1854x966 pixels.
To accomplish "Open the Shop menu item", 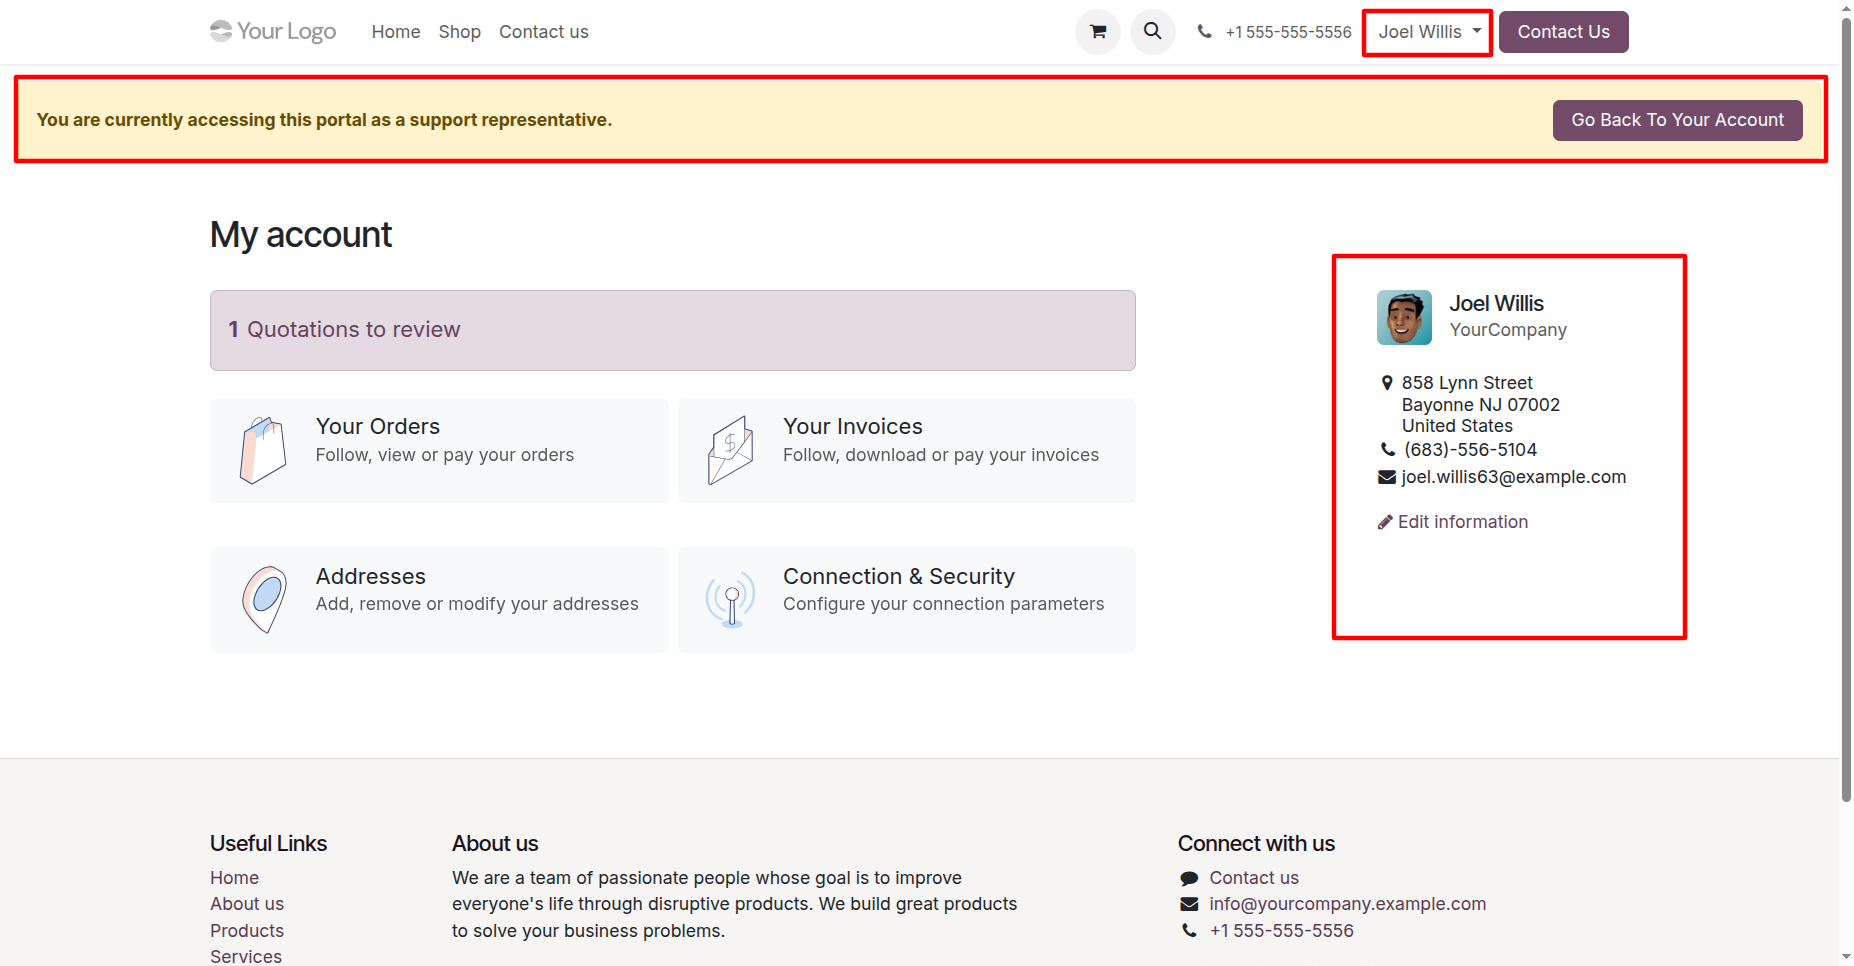I will pyautogui.click(x=460, y=32).
